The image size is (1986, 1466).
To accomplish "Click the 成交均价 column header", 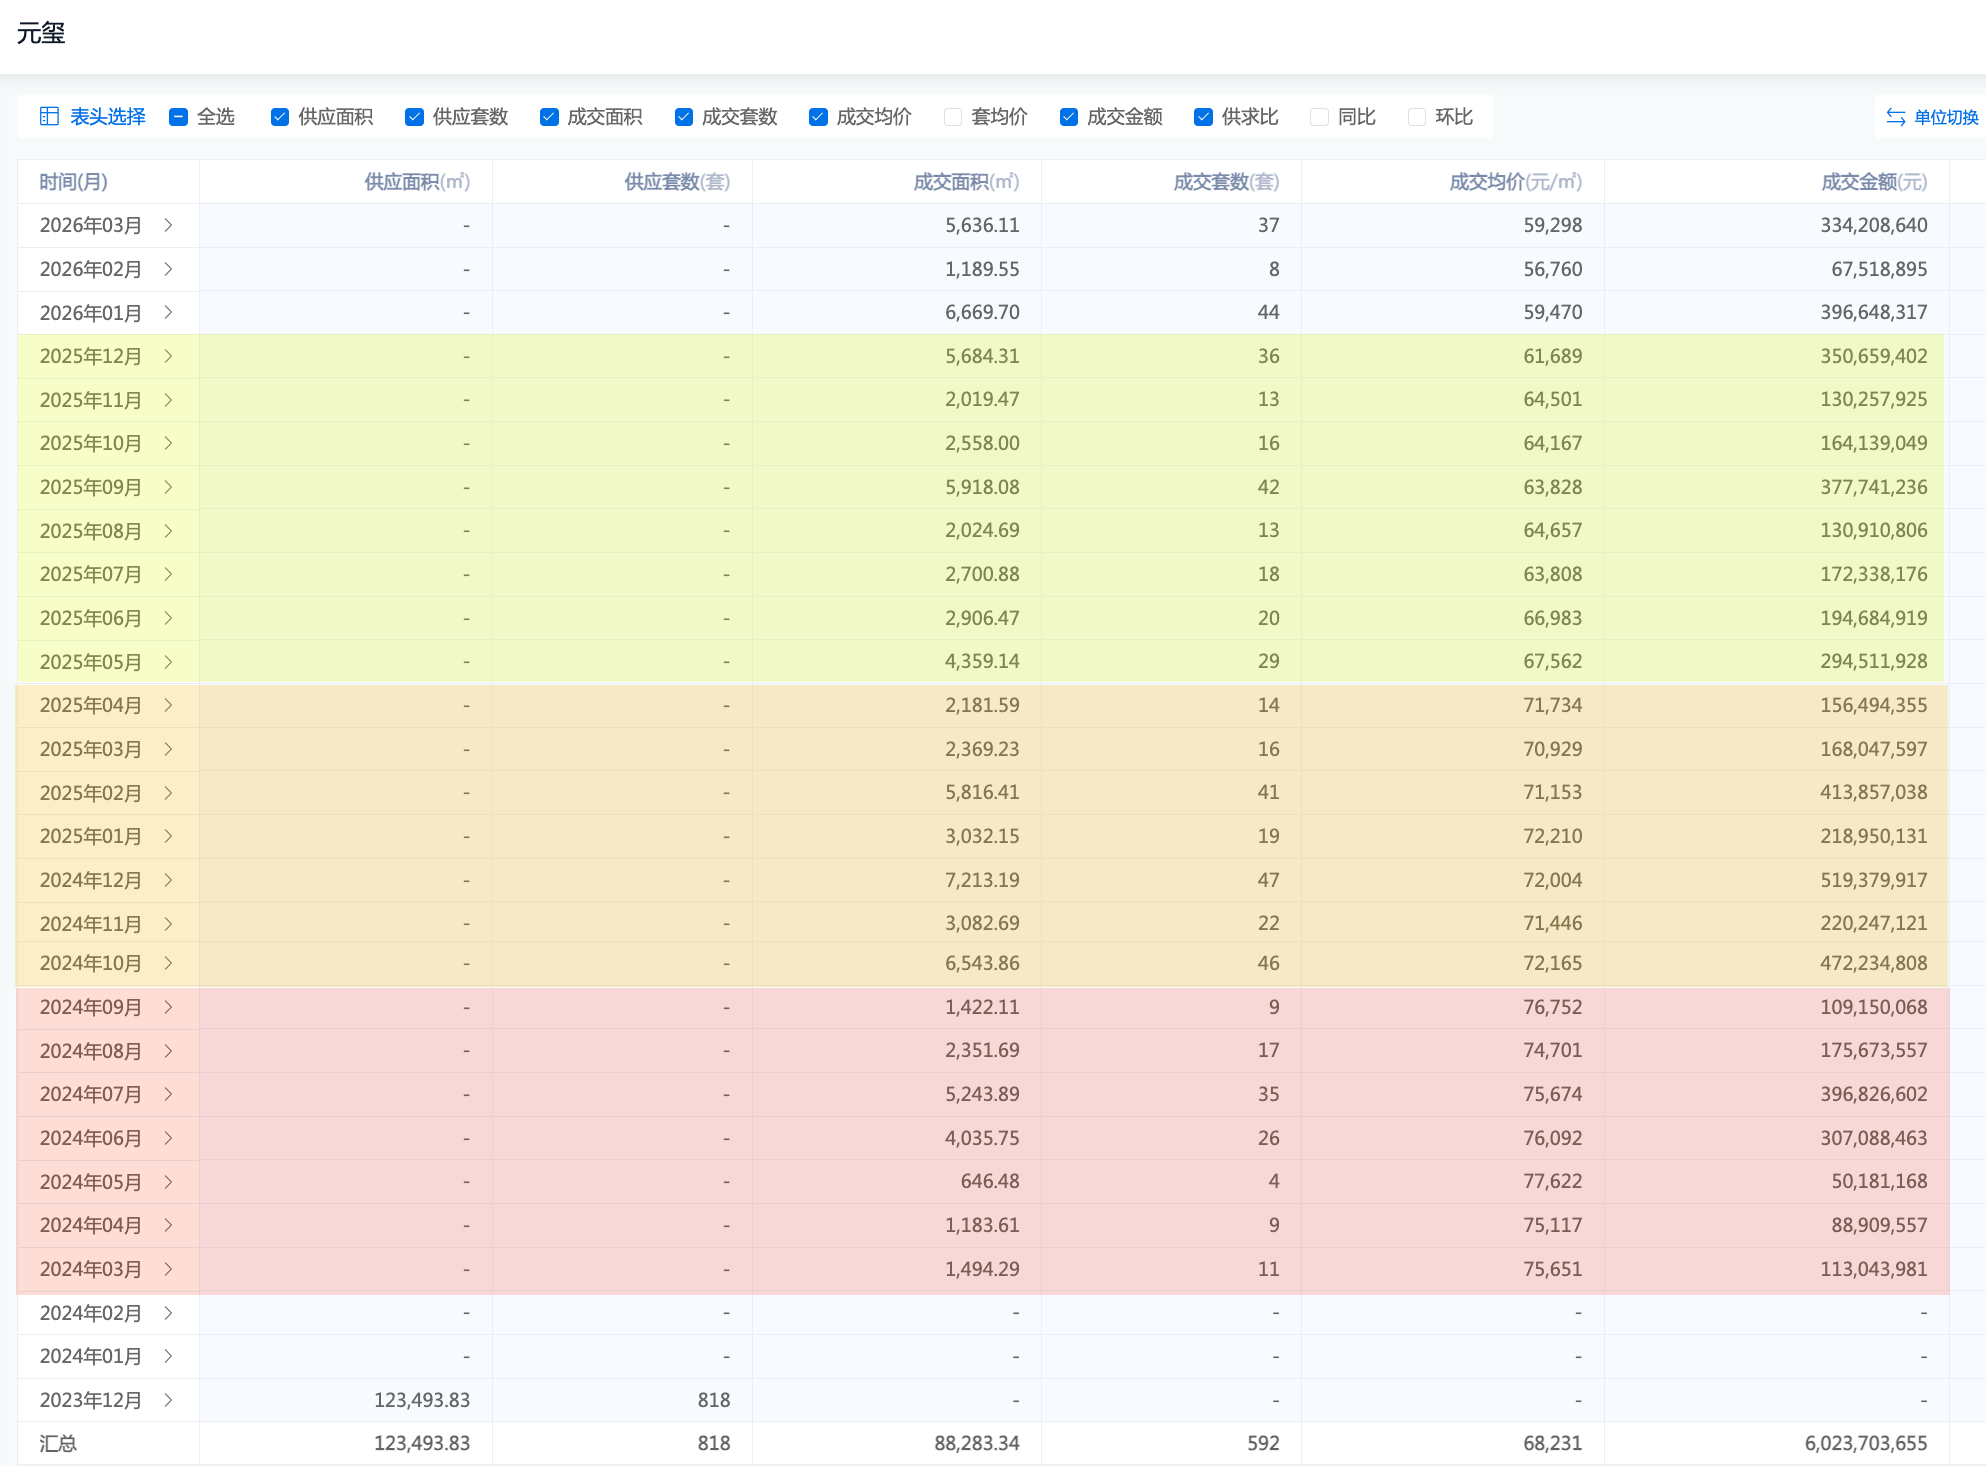I will [1515, 182].
